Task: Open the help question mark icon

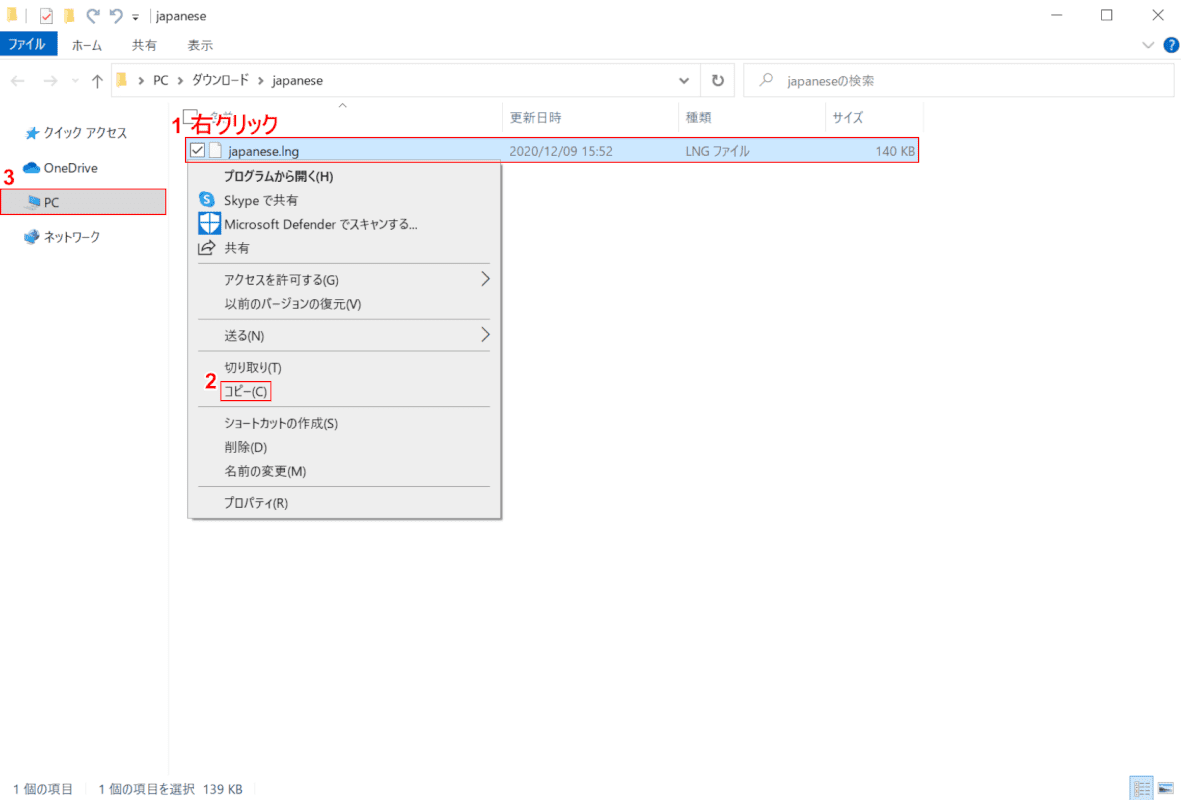Action: point(1171,45)
